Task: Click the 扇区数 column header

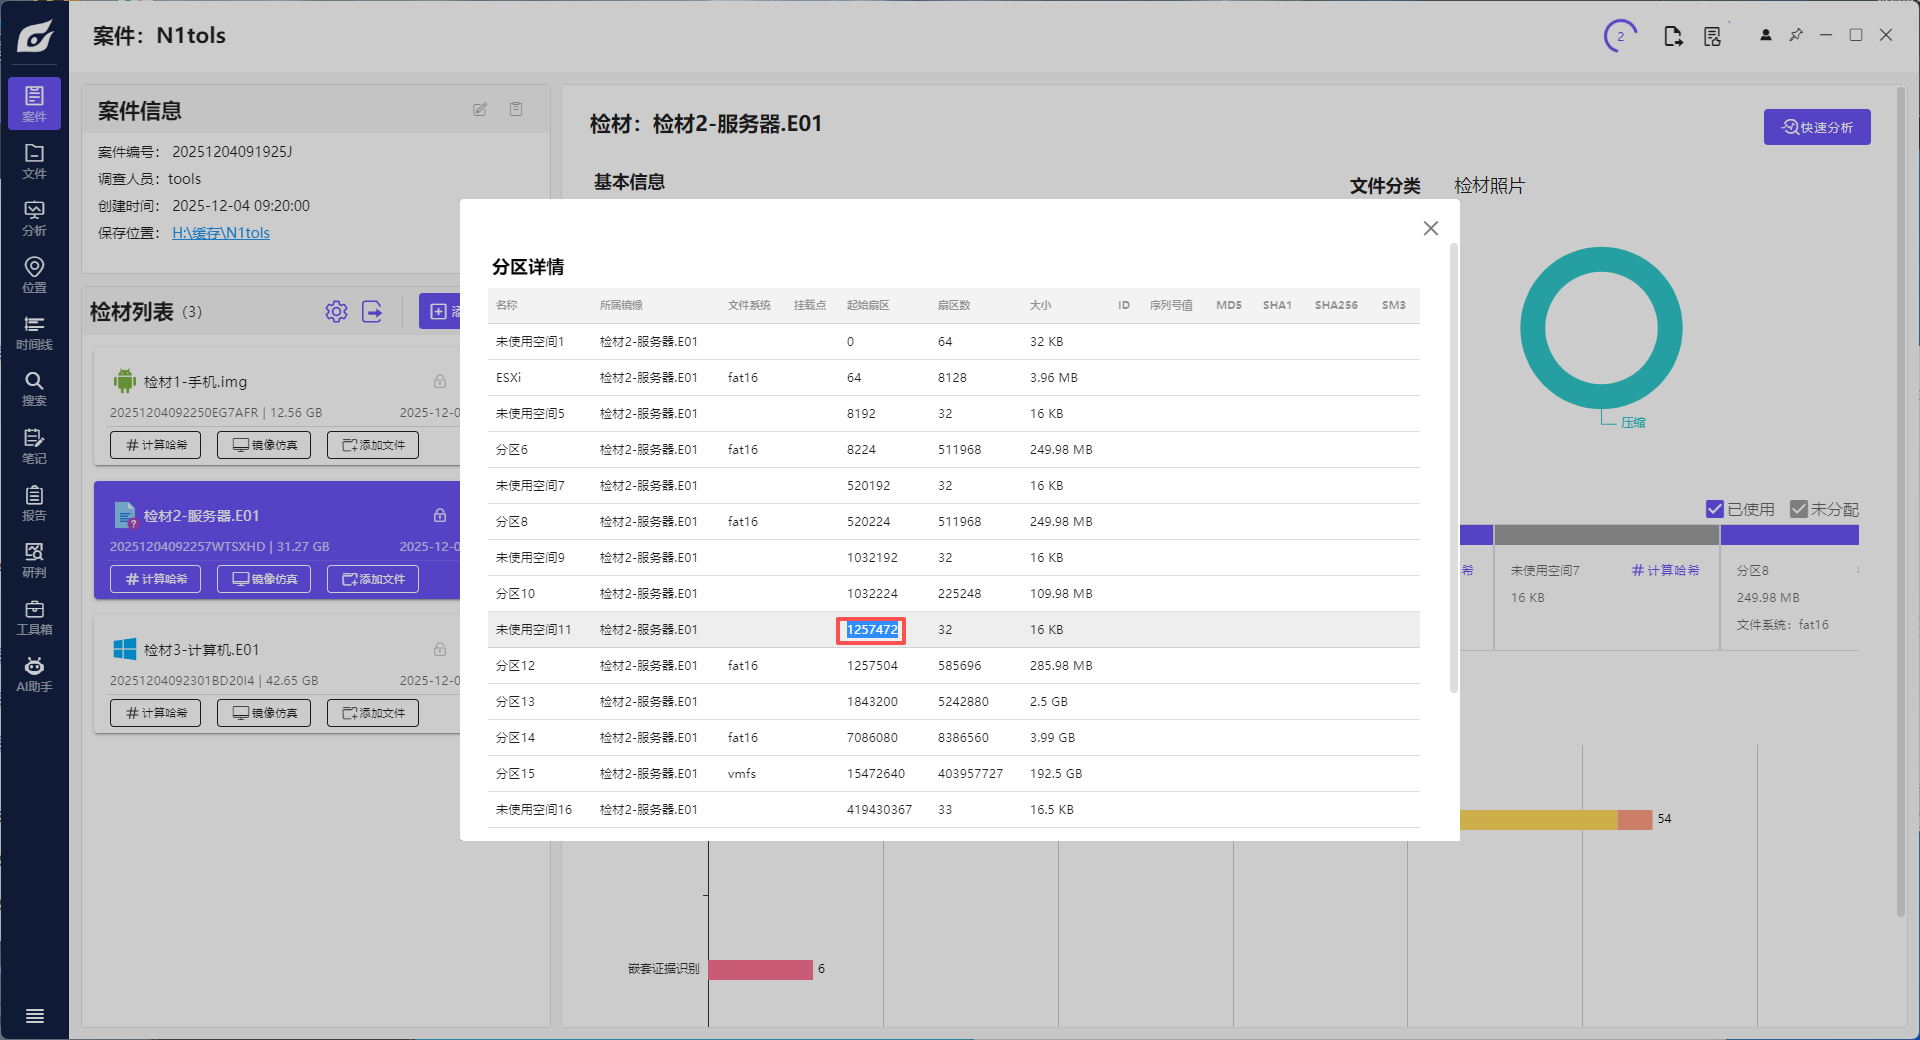Action: [954, 305]
